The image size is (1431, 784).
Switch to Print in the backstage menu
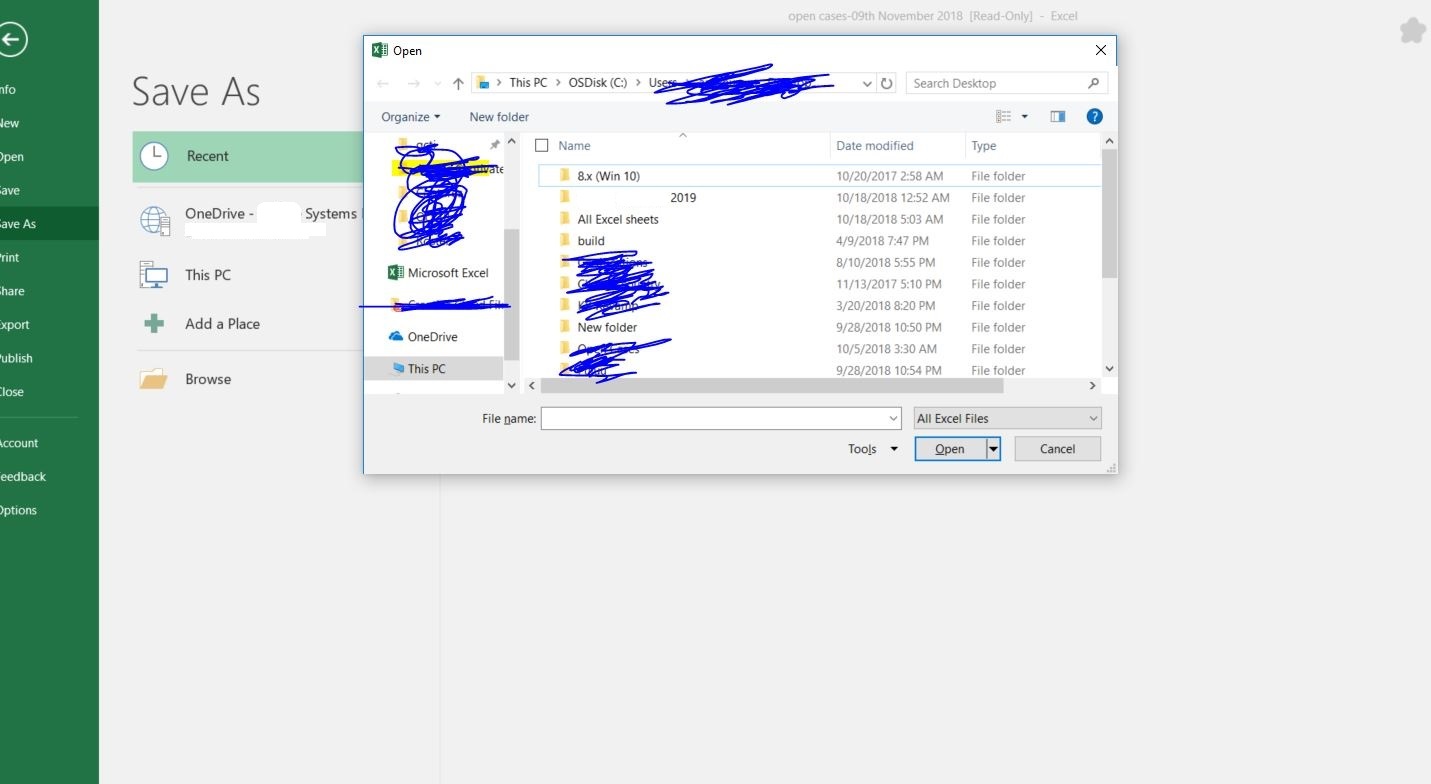pyautogui.click(x=8, y=257)
